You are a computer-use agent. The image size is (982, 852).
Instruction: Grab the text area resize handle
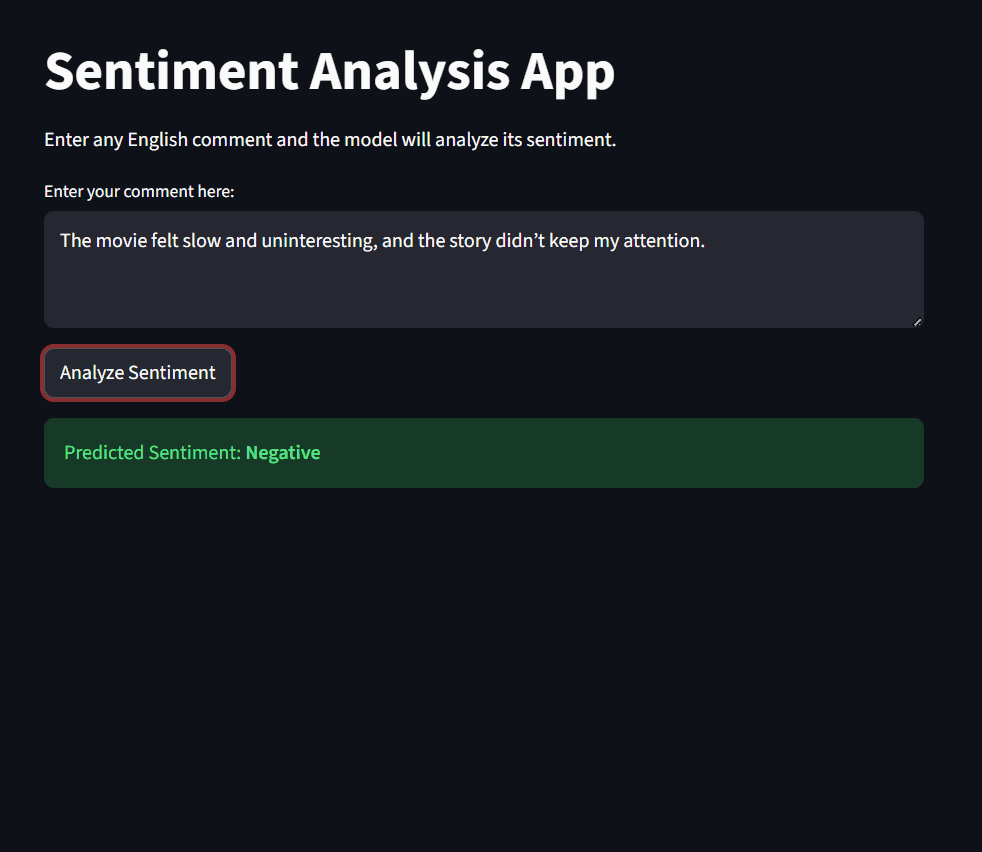(x=917, y=321)
